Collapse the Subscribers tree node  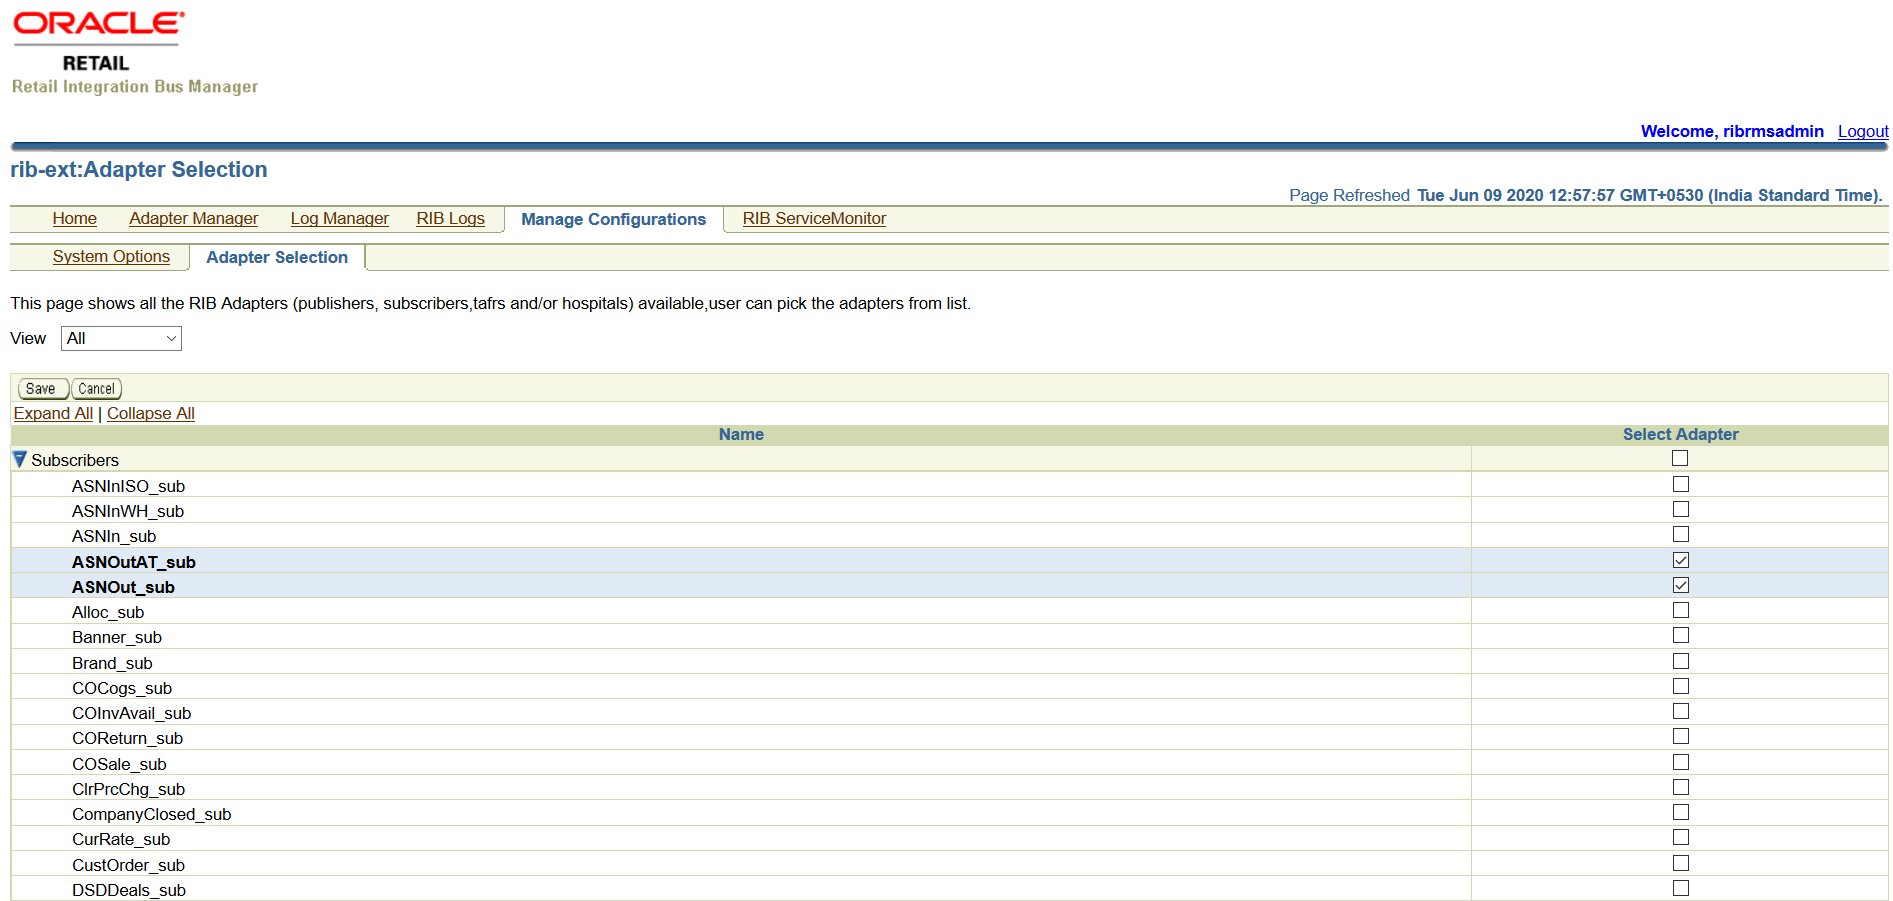(19, 459)
